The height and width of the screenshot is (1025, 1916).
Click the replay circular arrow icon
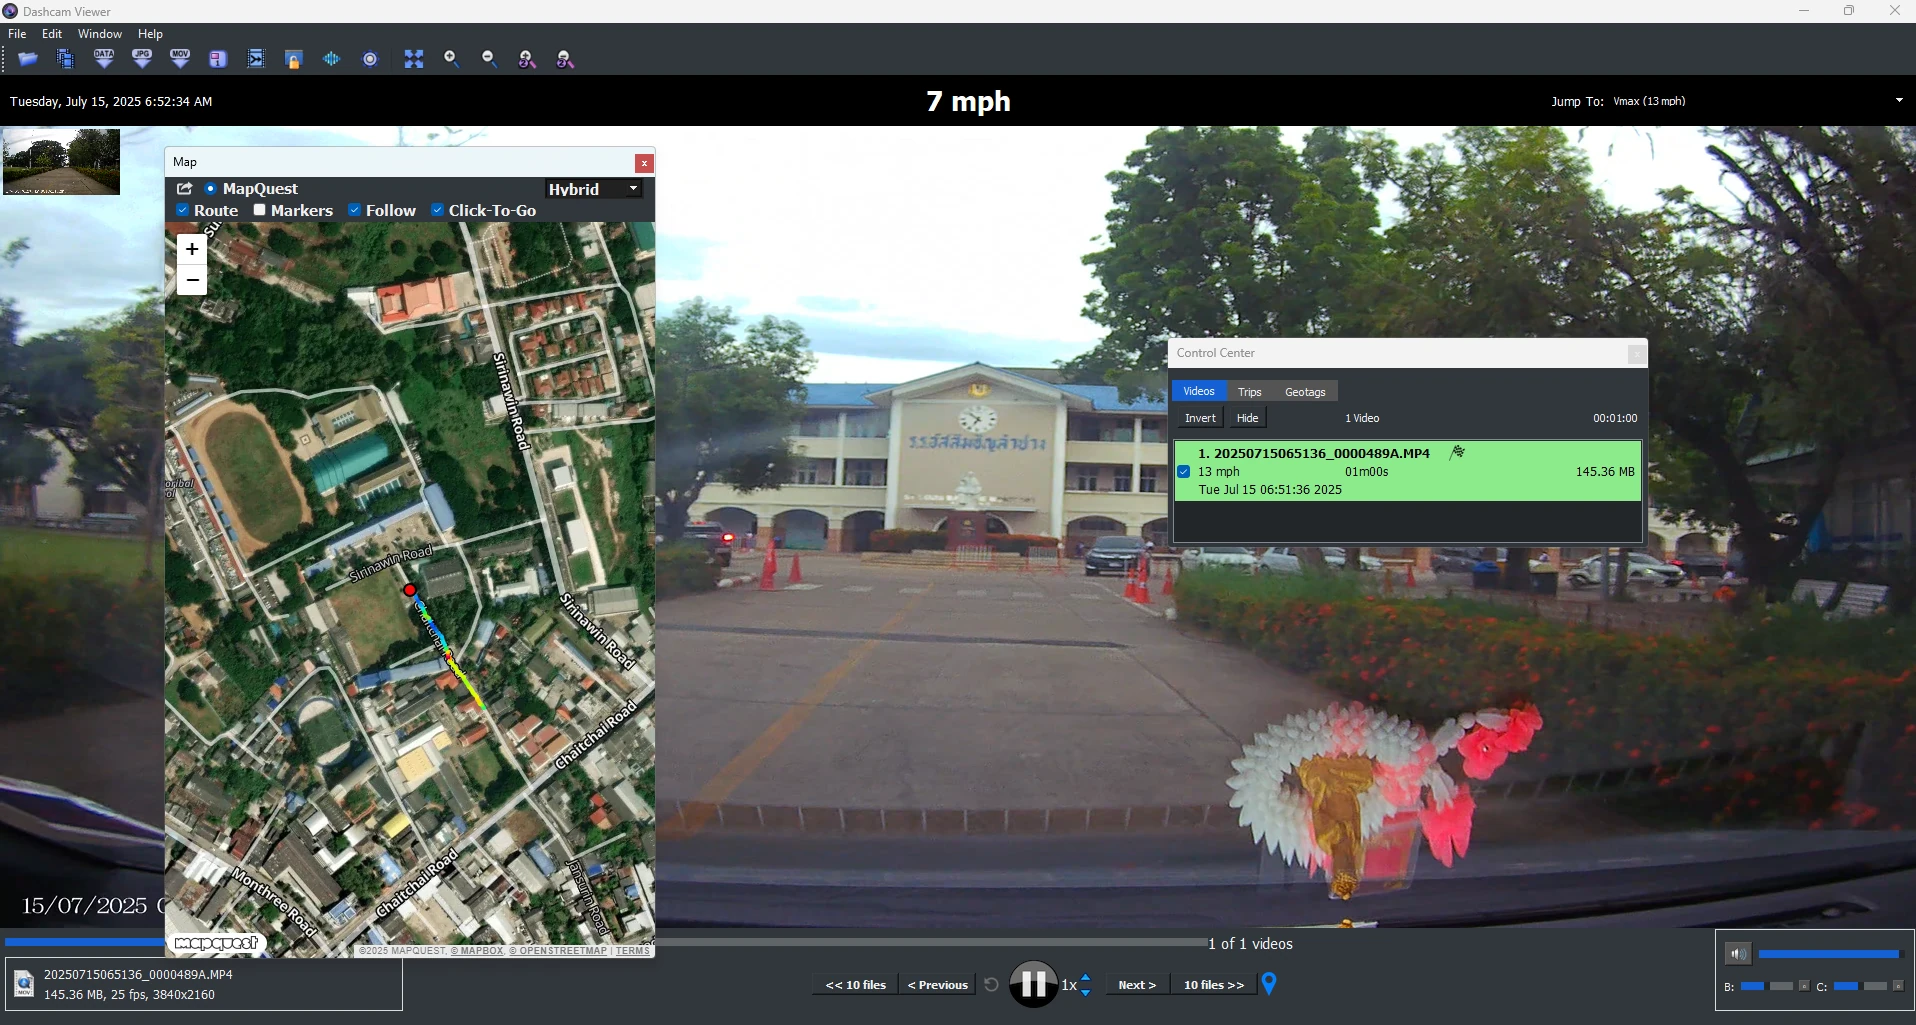(x=991, y=984)
